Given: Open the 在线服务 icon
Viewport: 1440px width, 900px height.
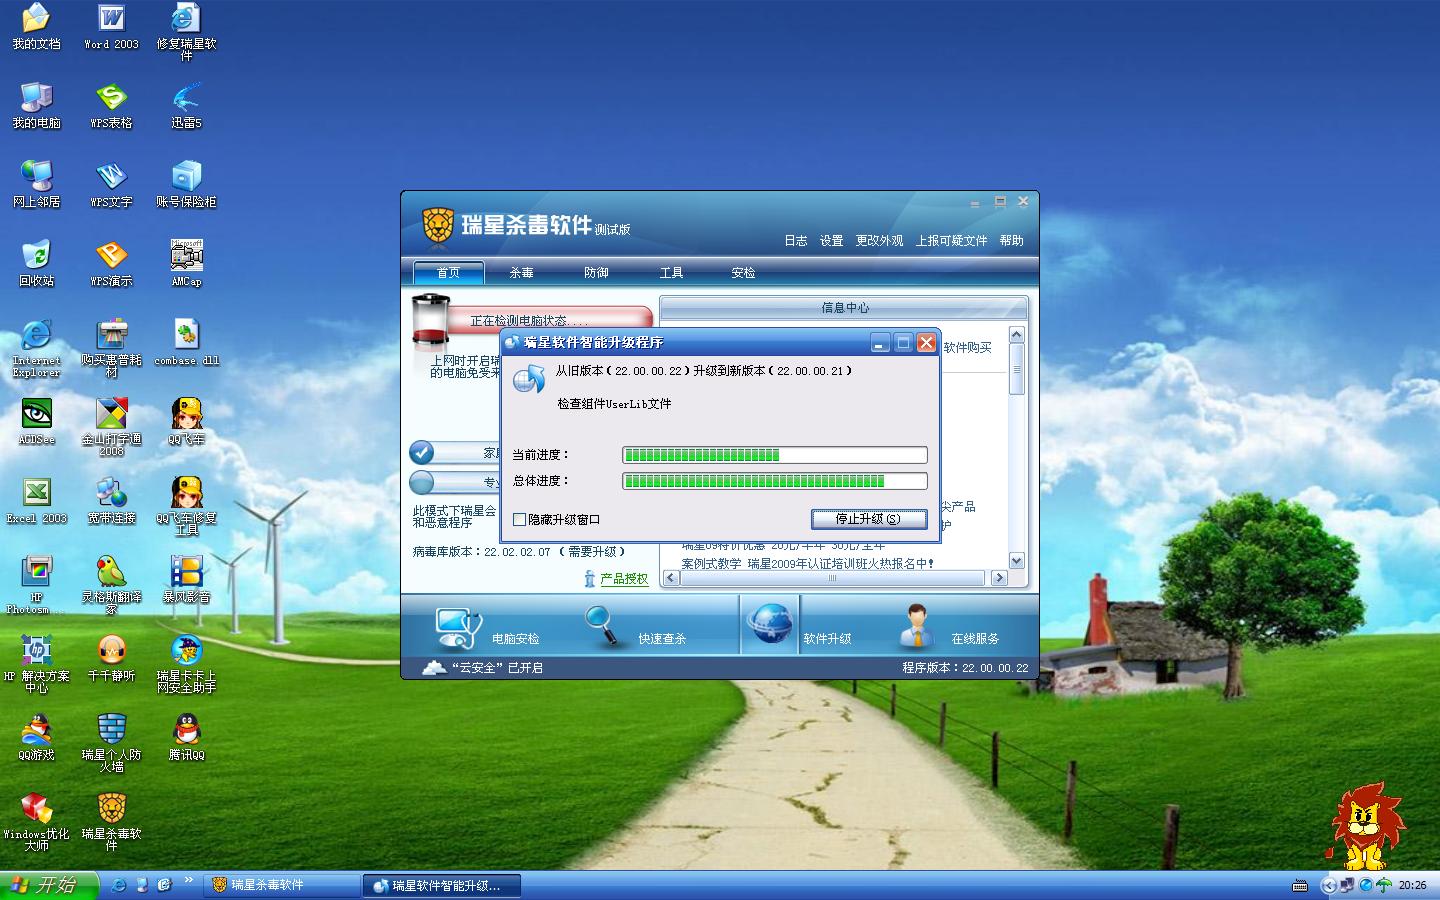Looking at the screenshot, I should (x=918, y=627).
